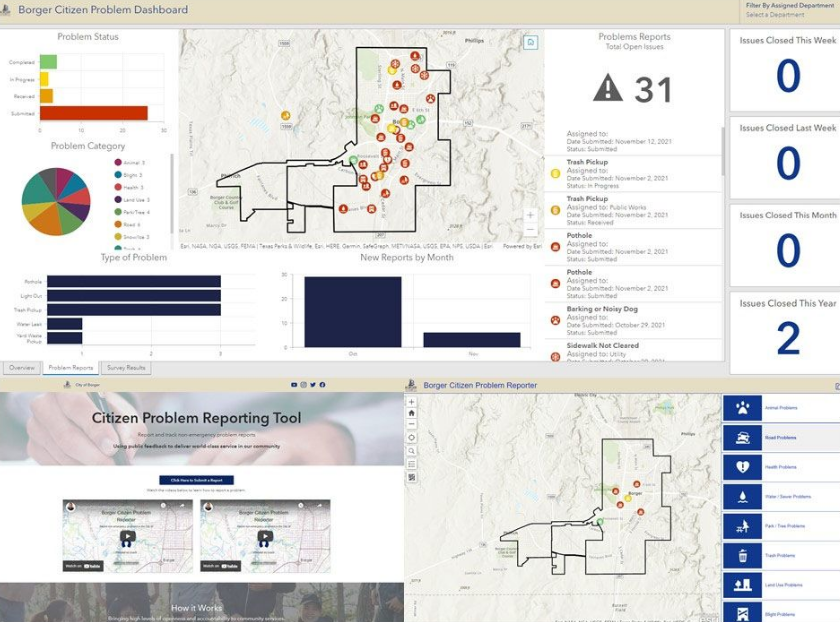
Task: Open the Reporter map search tool
Action: pos(411,451)
